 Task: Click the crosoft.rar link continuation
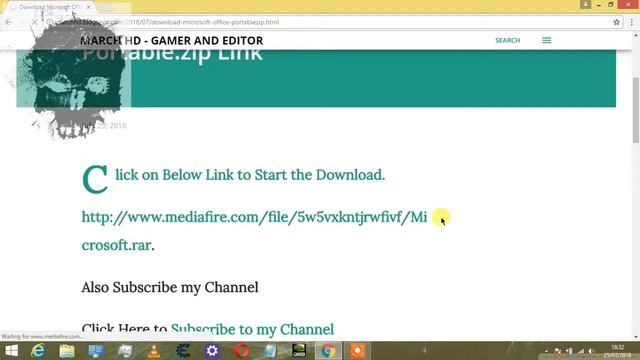[x=116, y=245]
